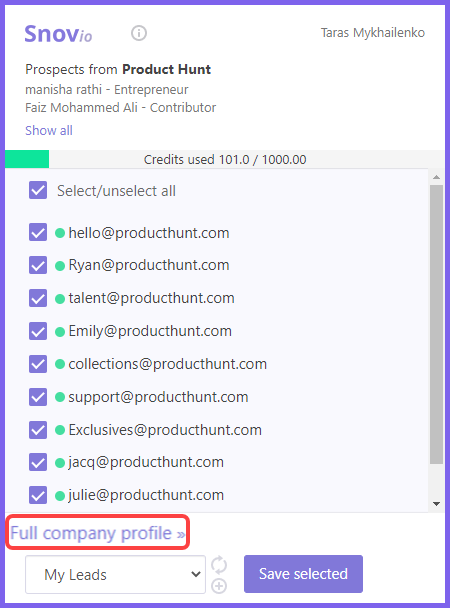Click the Faiz Mohammed Ali - Contributor prospect
Screen dimensions: 450x608
121,107
